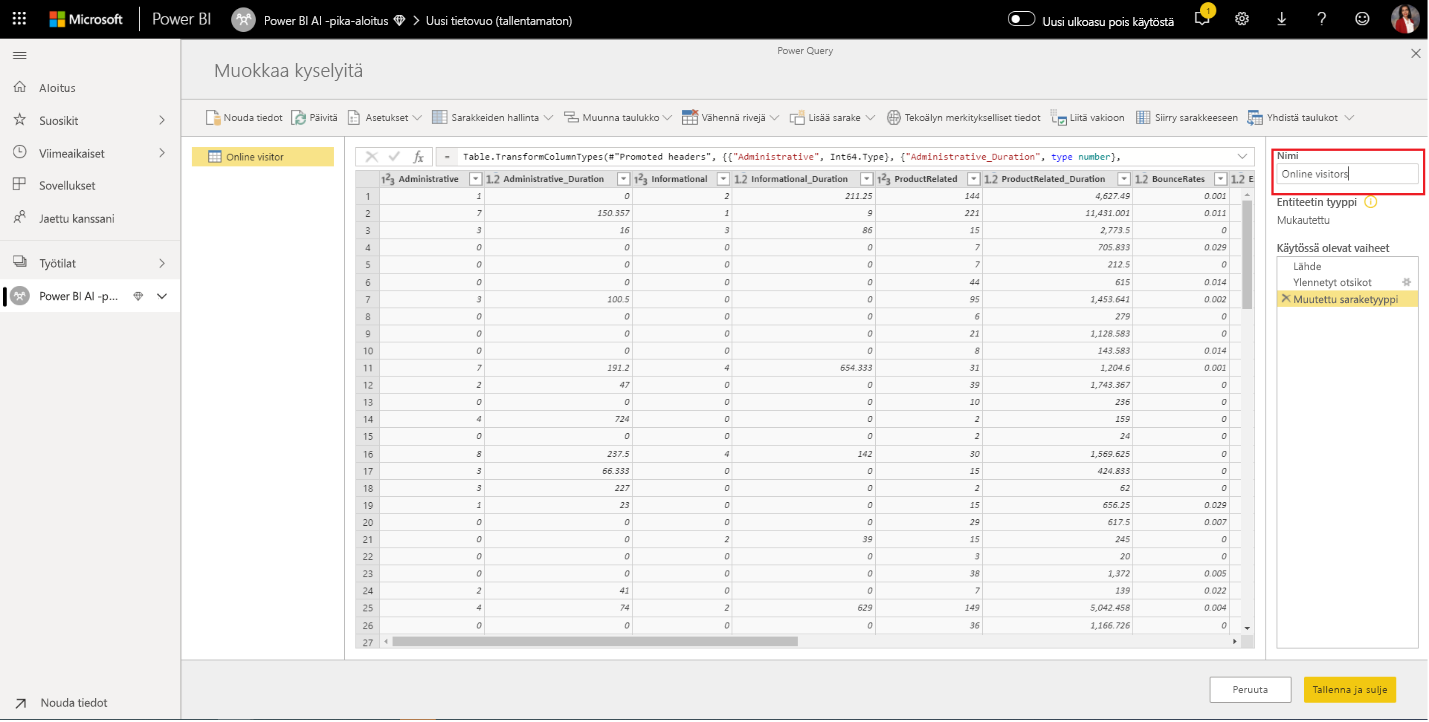Open the Lisää sarake dropdown

832,118
